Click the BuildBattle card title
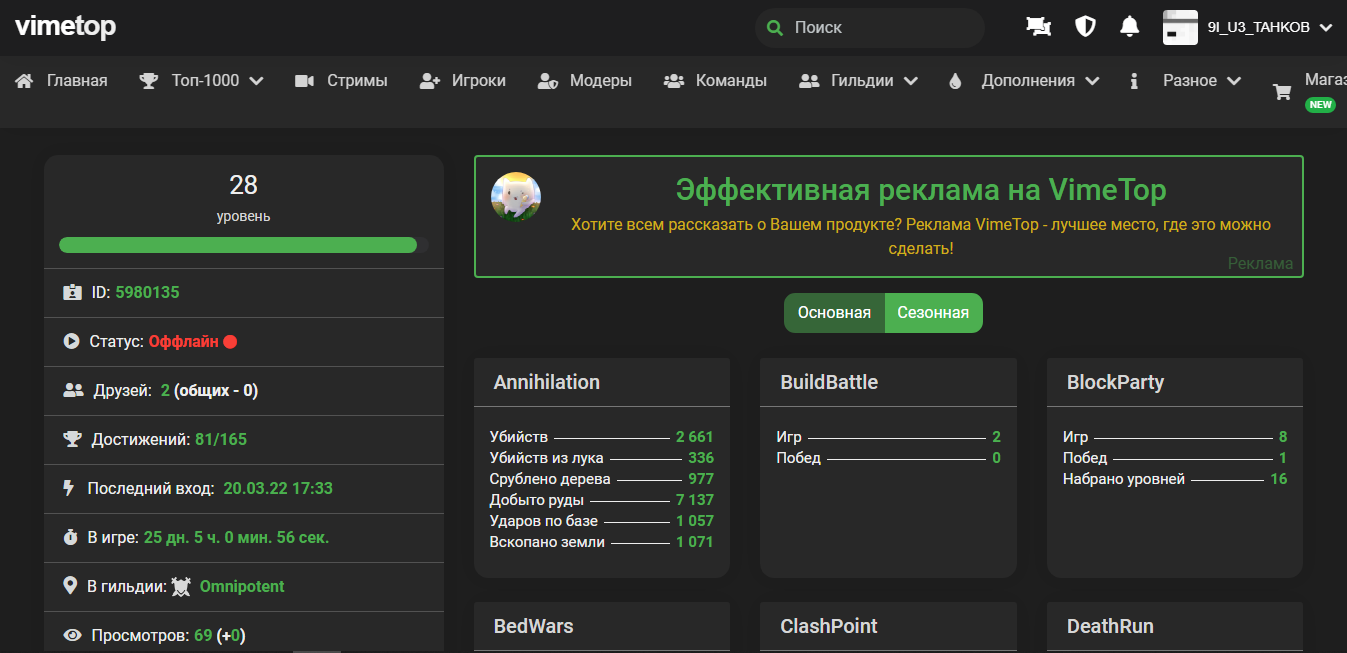 (829, 382)
